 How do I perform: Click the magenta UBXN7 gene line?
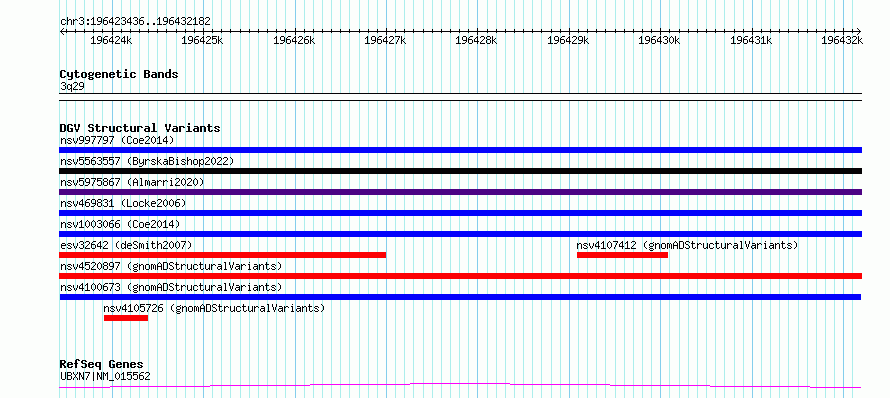(460, 386)
